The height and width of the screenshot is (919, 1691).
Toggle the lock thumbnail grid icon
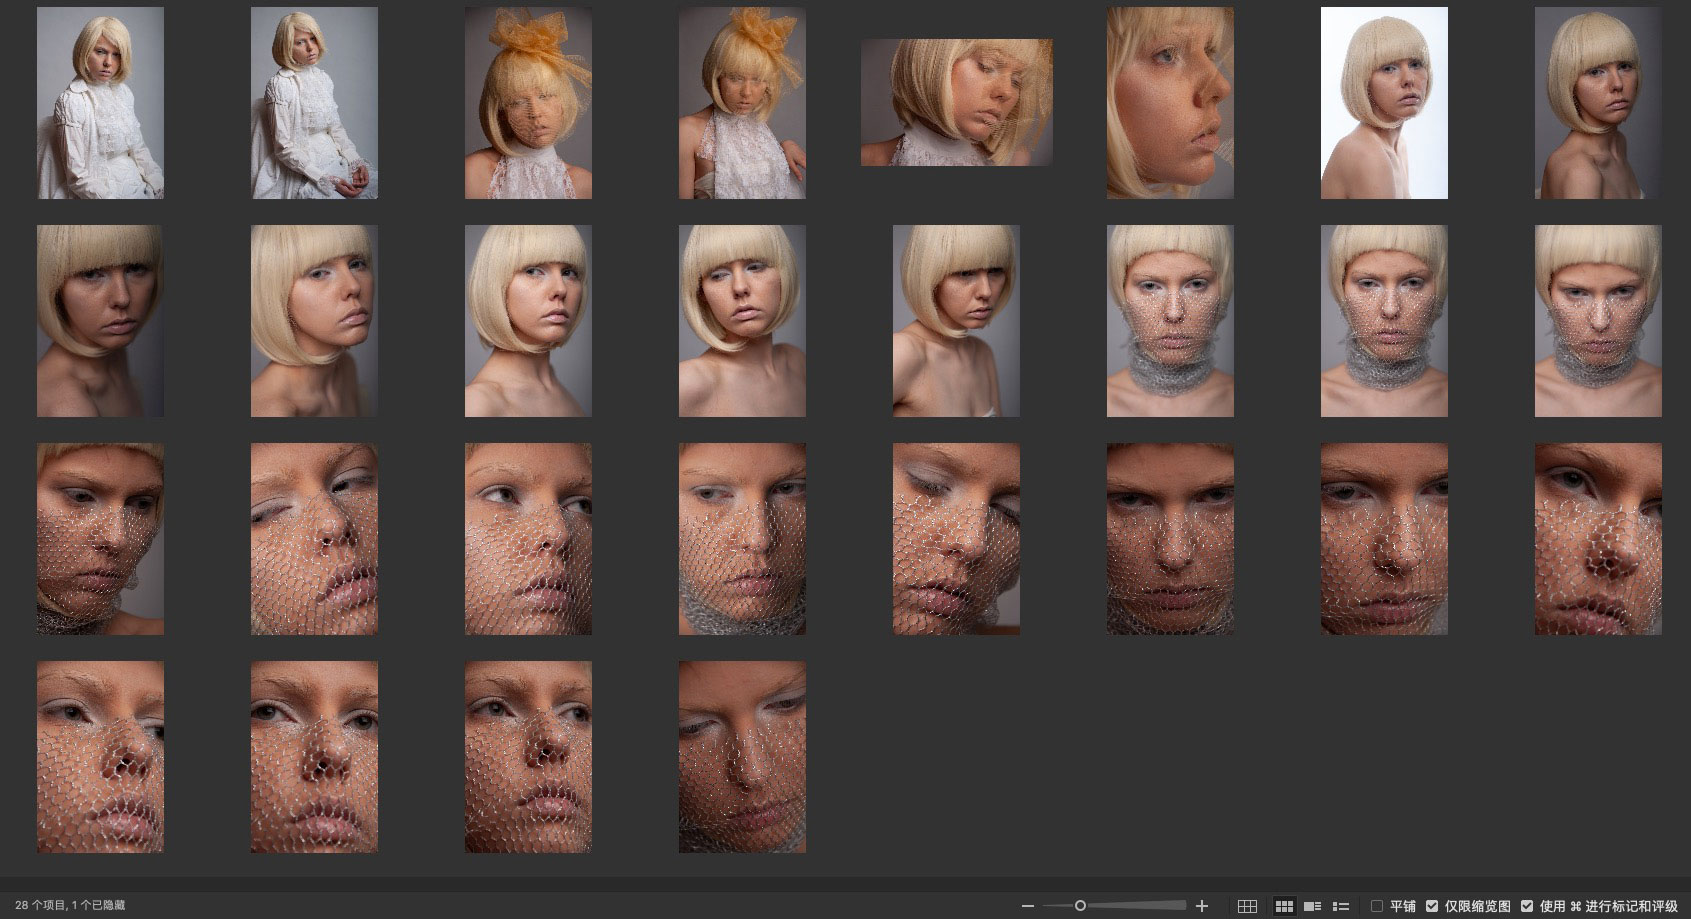pyautogui.click(x=1247, y=906)
